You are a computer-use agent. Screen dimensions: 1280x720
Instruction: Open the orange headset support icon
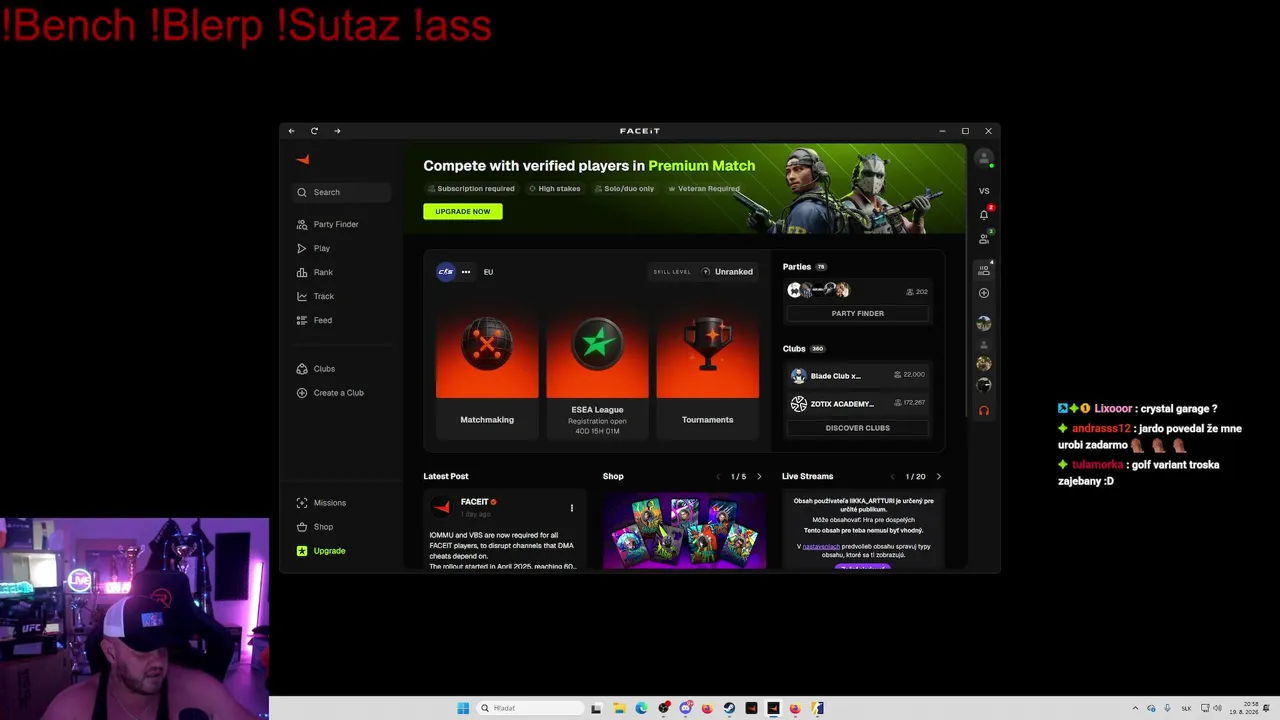tap(984, 411)
